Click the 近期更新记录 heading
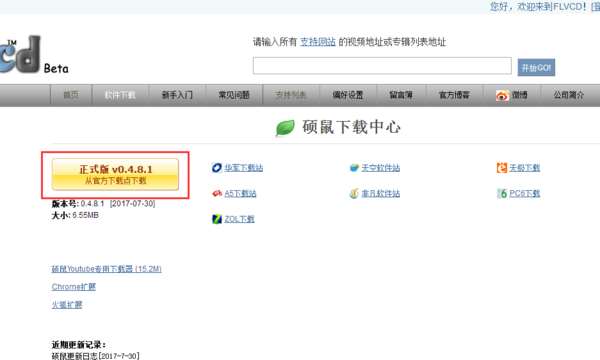This screenshot has height=360, width=600. click(78, 345)
